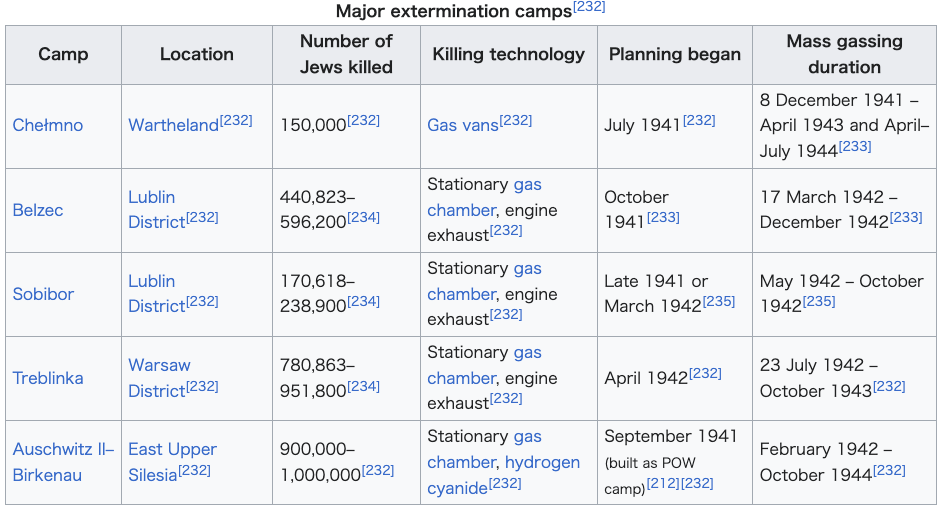Viewport: 943px width, 516px height.
Task: Click Lublin District link in Belzec row
Action: (x=157, y=209)
